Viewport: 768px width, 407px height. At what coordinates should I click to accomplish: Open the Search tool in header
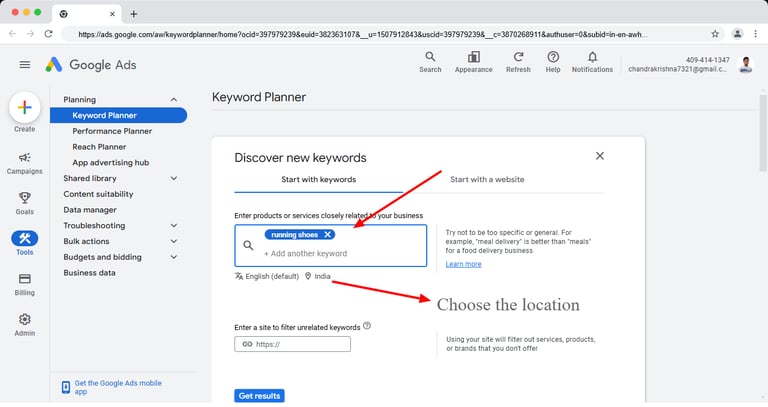(x=430, y=62)
